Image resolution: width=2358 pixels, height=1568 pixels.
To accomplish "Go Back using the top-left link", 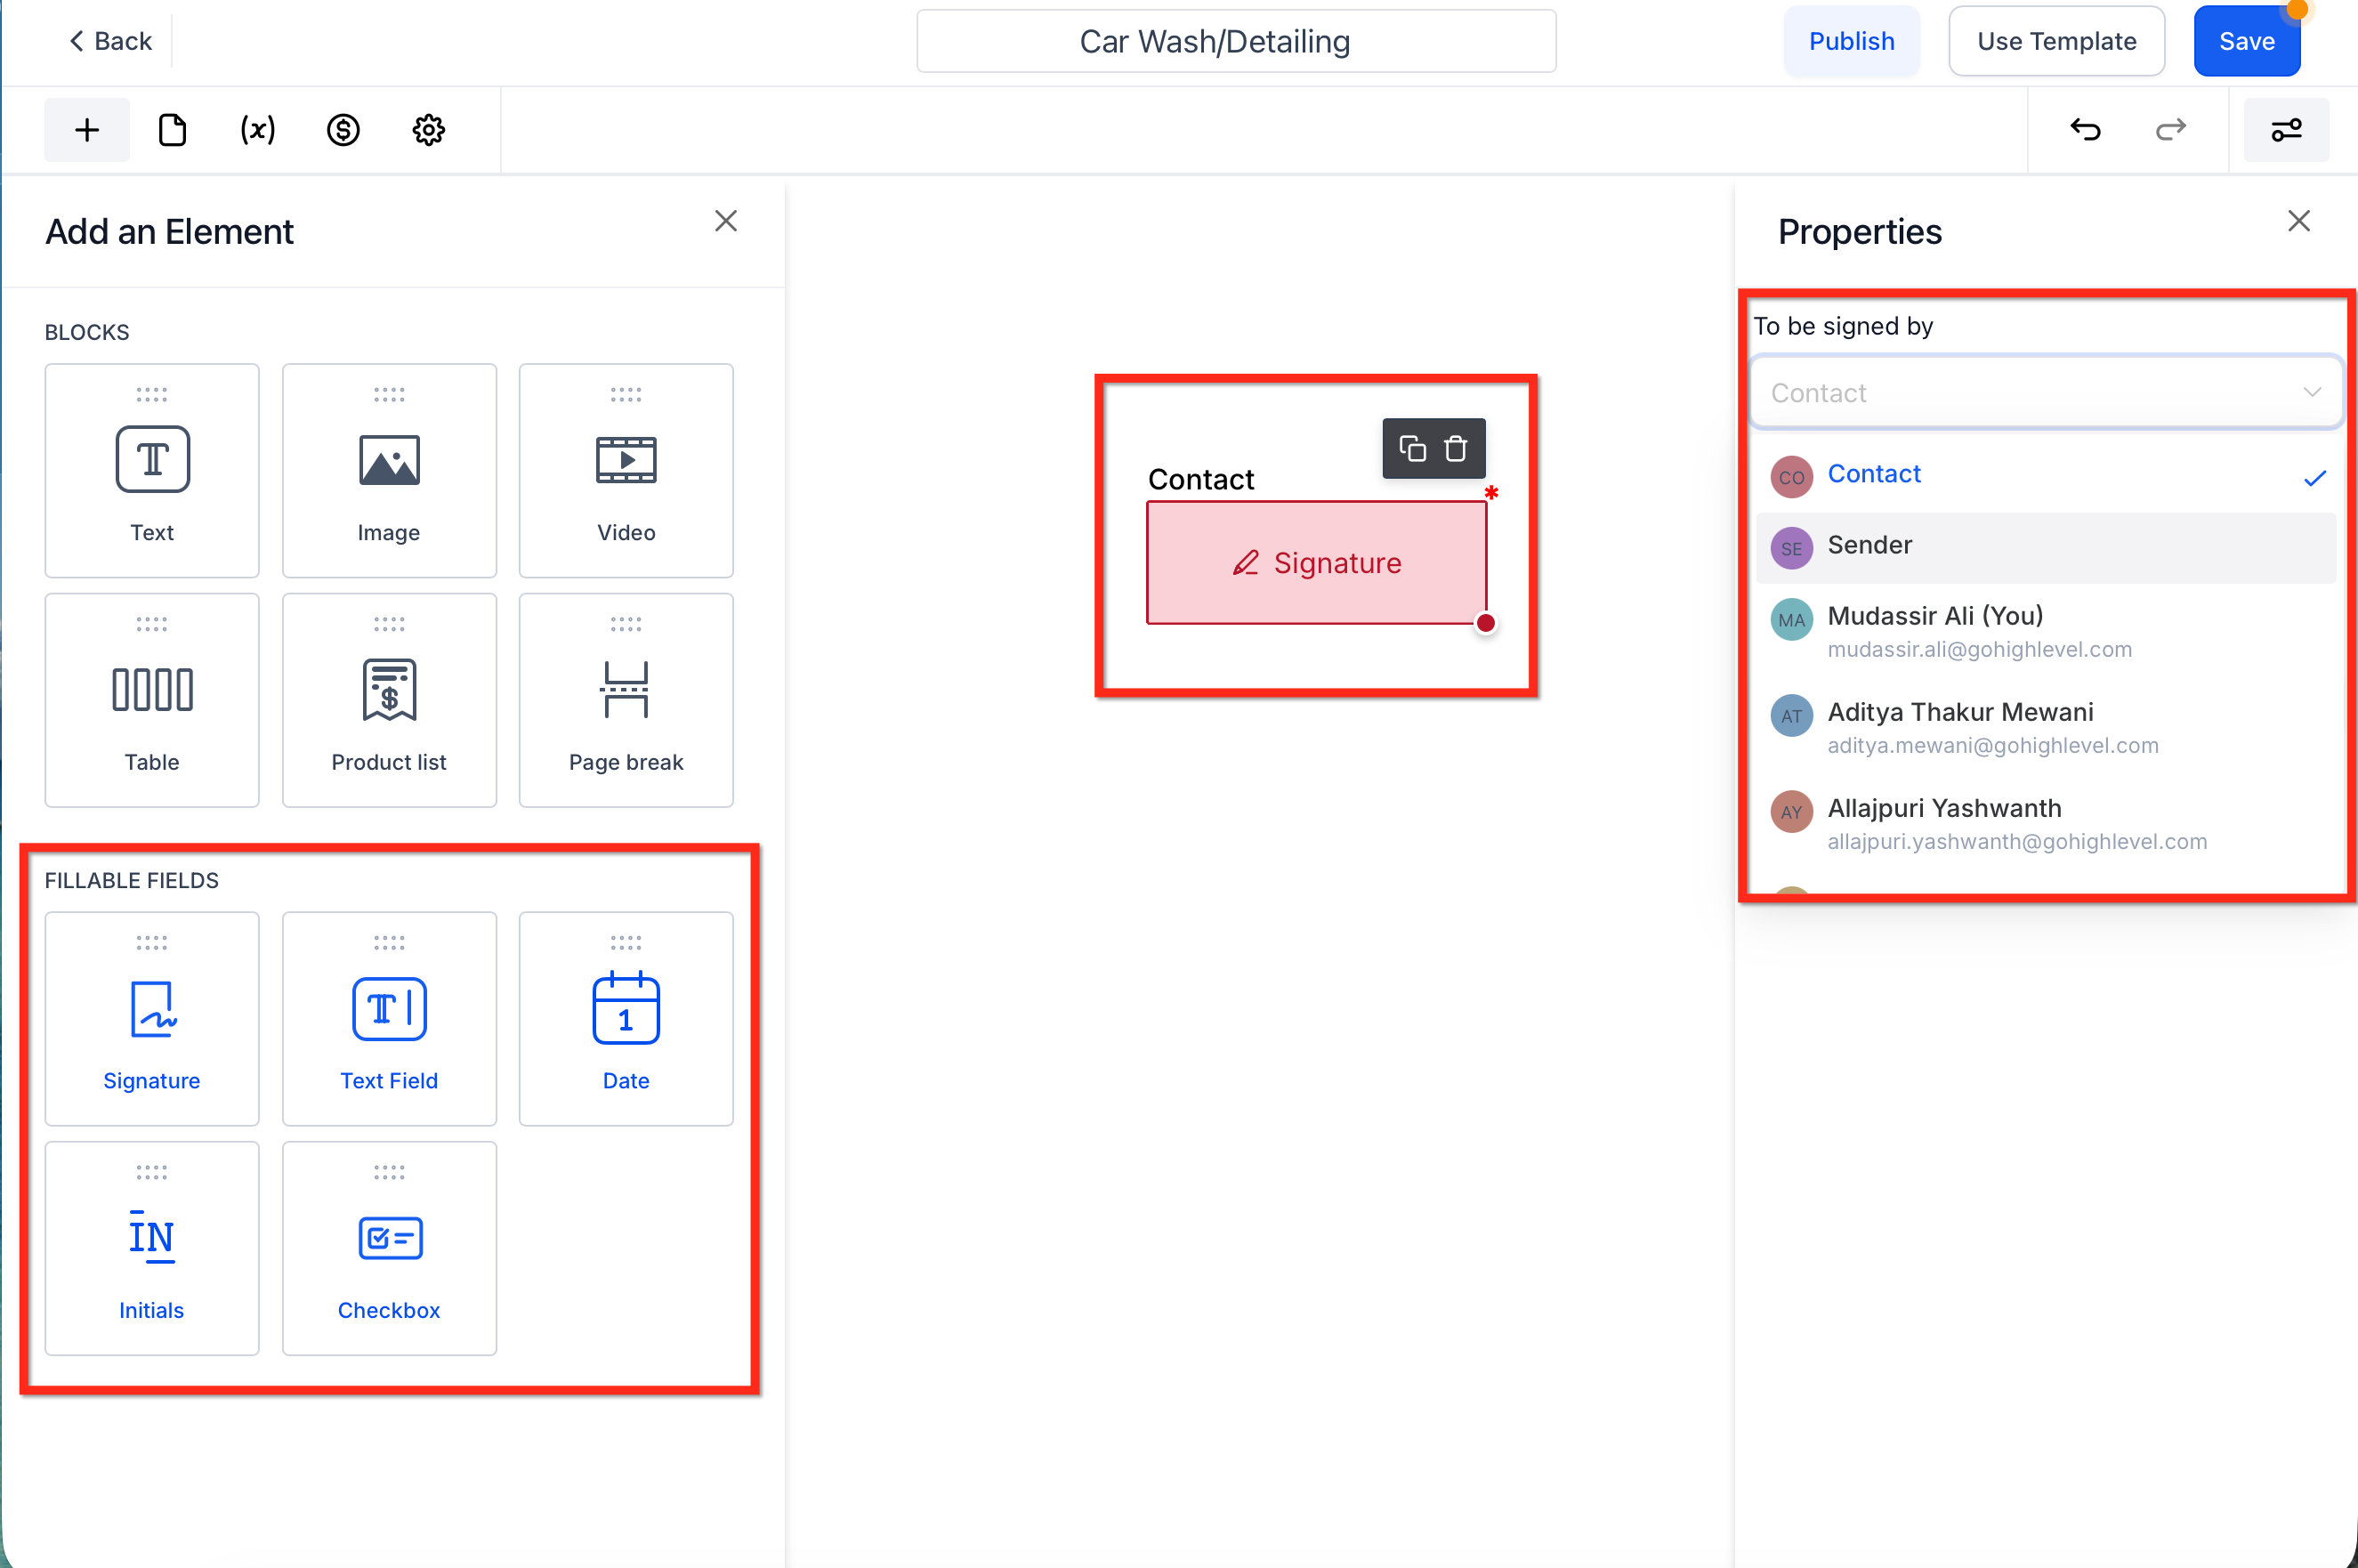I will tap(110, 41).
